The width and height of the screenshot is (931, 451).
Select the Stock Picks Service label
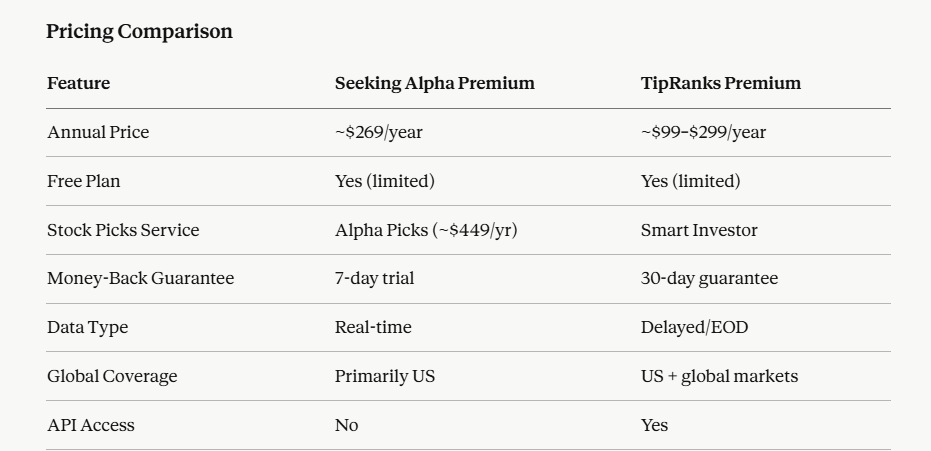(123, 230)
